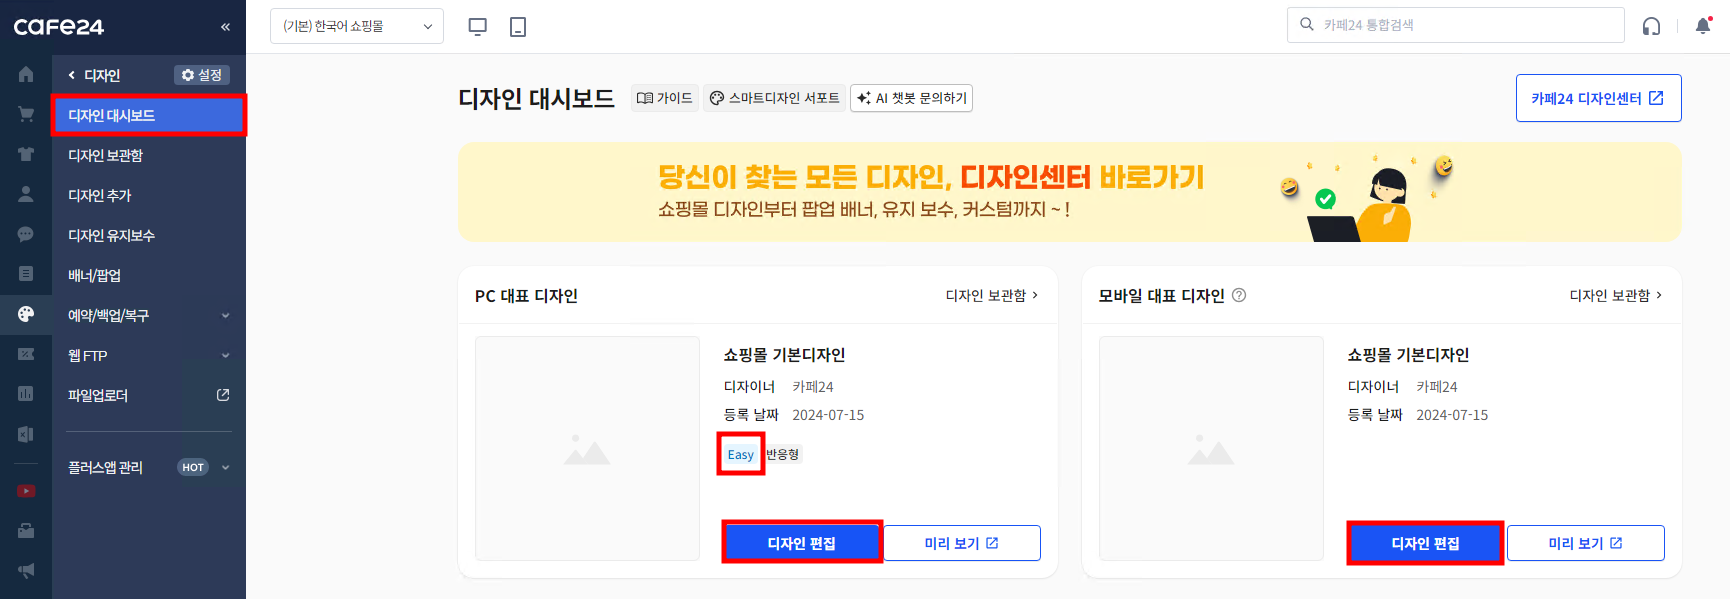Open the shopping cart sidebar icon
Viewport: 1730px width, 599px height.
pos(26,114)
